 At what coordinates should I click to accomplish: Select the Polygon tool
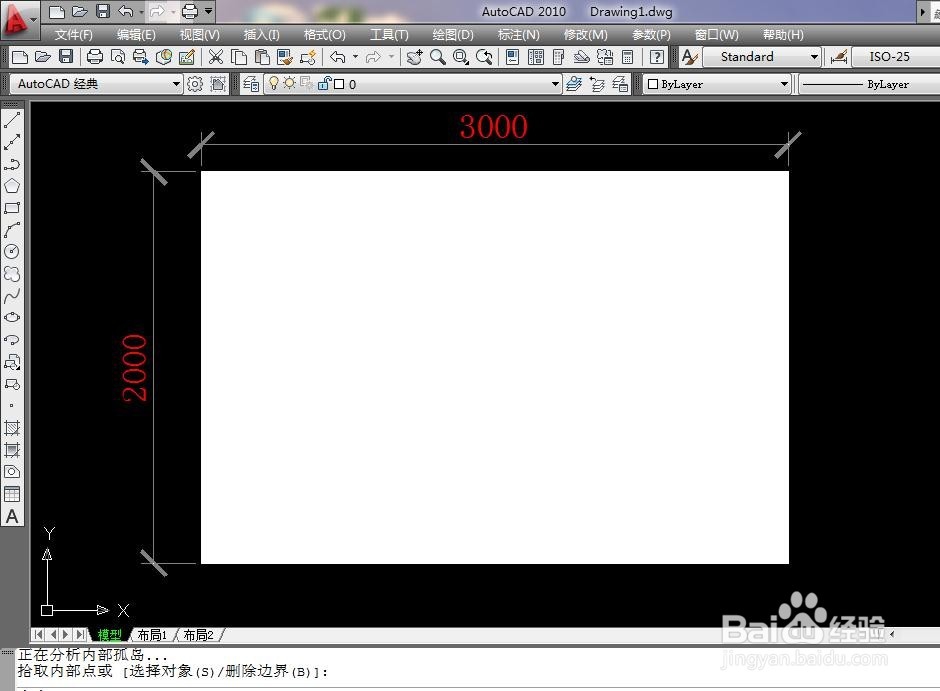click(x=12, y=186)
